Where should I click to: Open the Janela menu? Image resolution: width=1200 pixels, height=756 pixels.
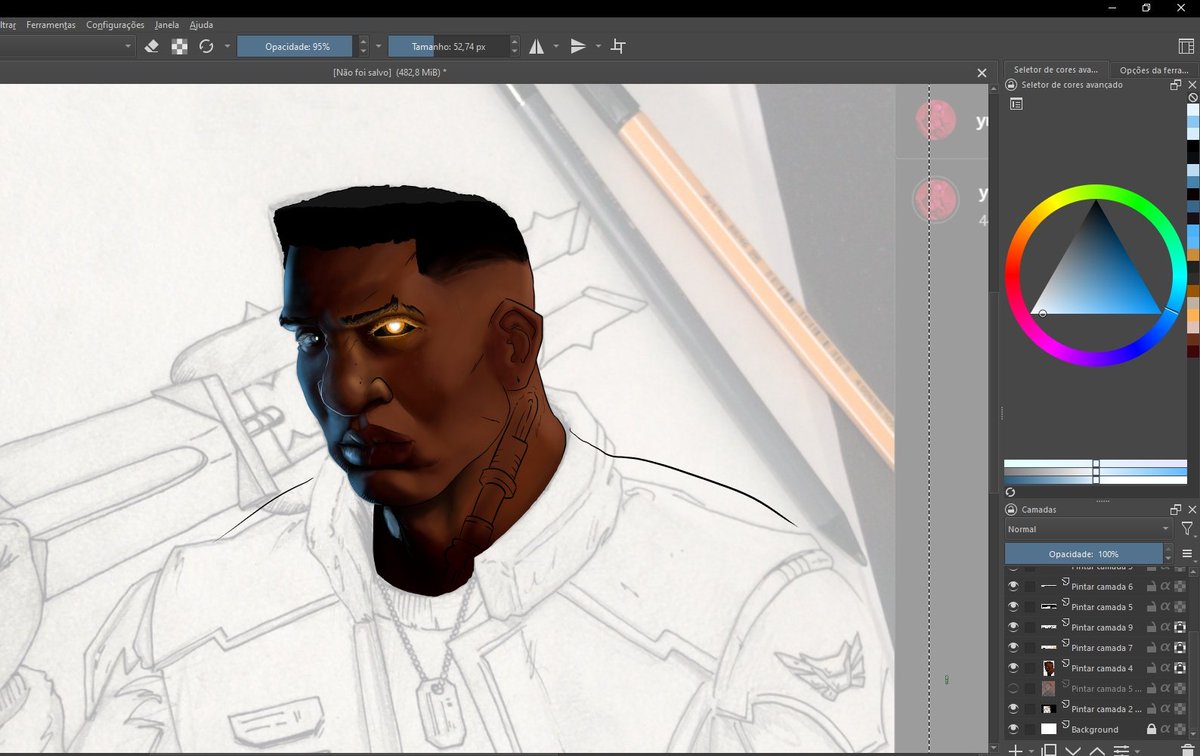pos(167,24)
